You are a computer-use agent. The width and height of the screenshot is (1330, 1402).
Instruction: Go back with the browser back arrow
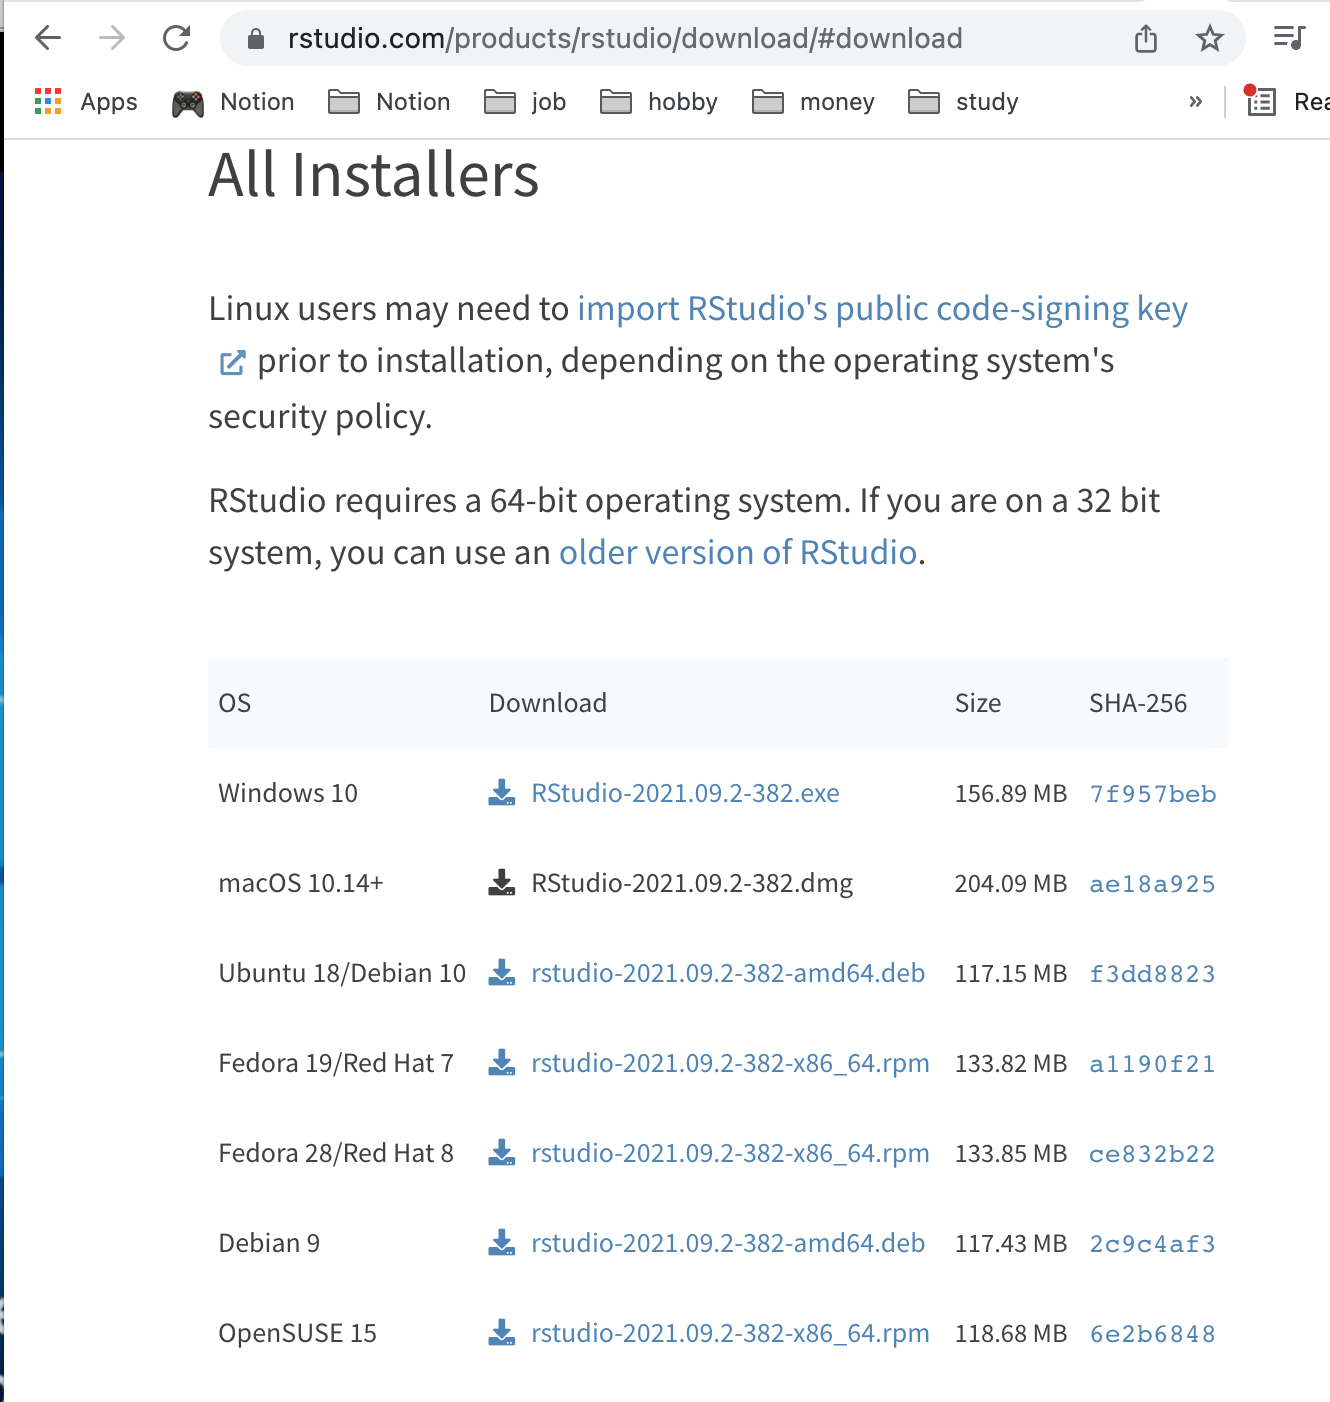click(48, 39)
